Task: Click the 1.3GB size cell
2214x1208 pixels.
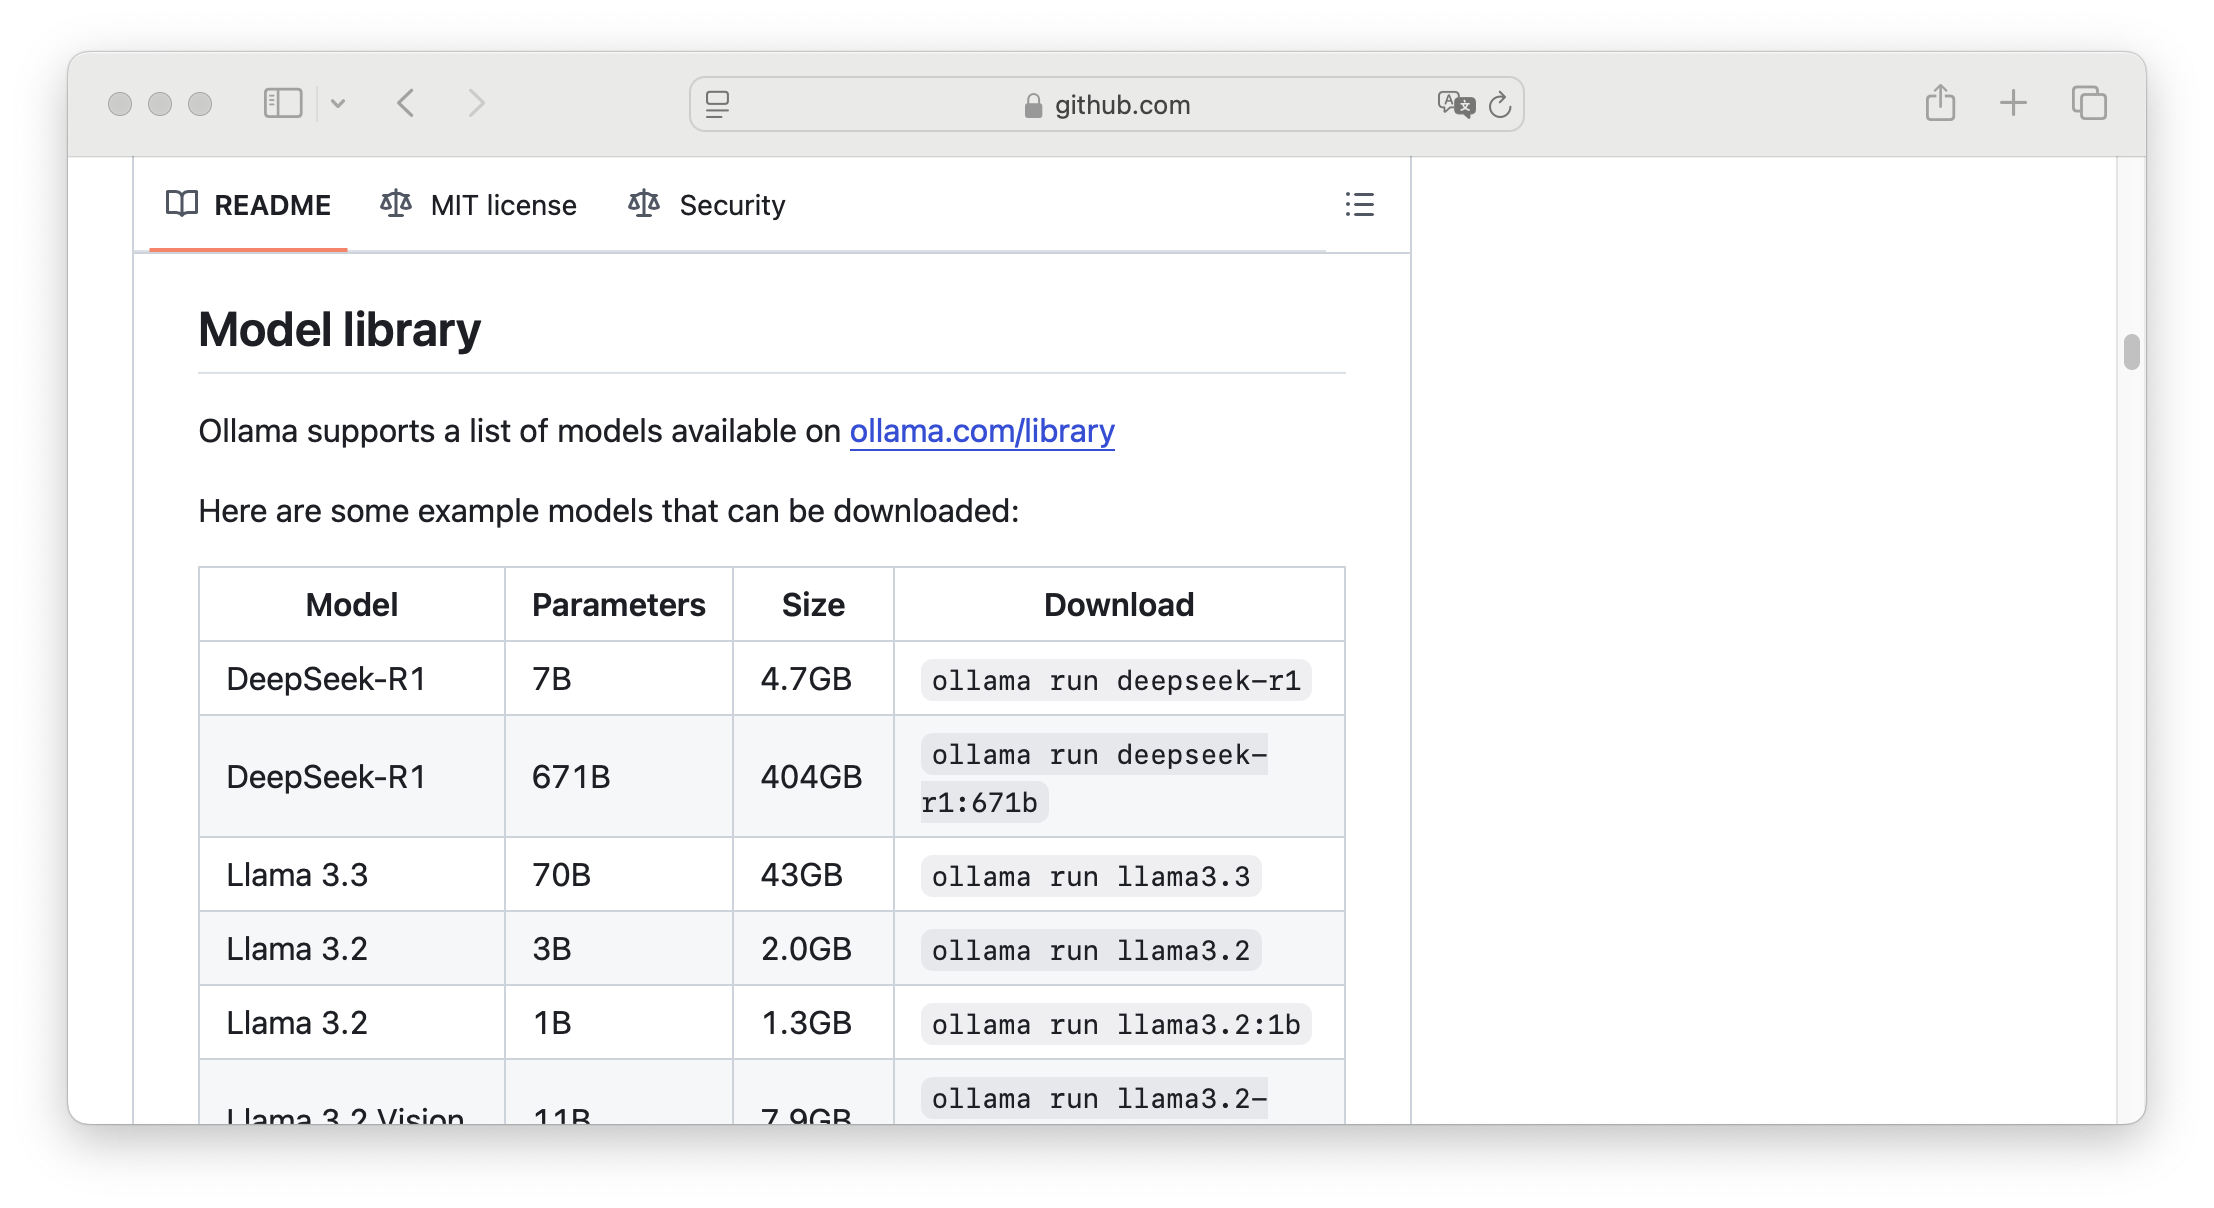Action: coord(813,1022)
